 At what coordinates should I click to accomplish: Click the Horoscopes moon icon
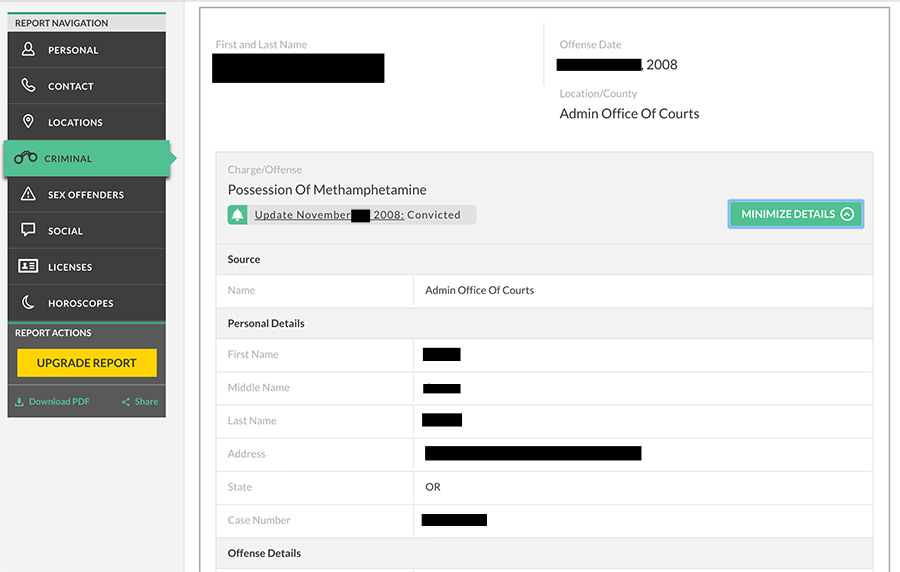[x=28, y=302]
